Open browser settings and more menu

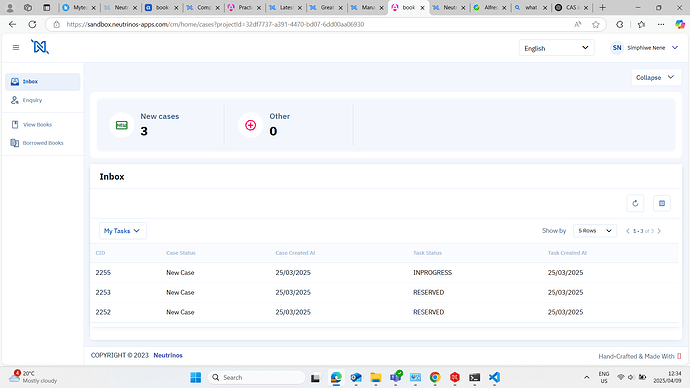click(x=661, y=25)
